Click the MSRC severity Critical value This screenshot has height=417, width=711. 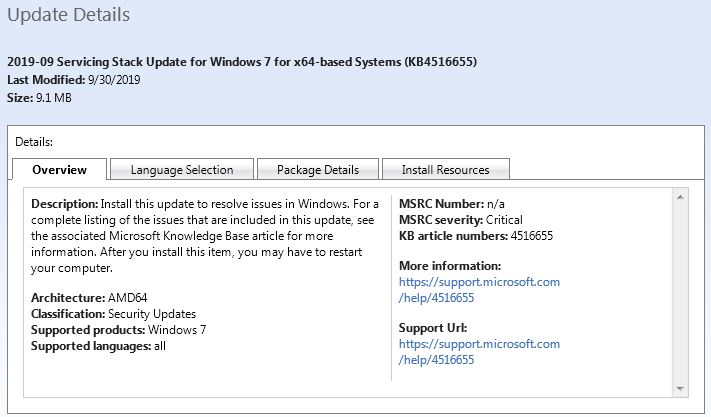coord(503,220)
